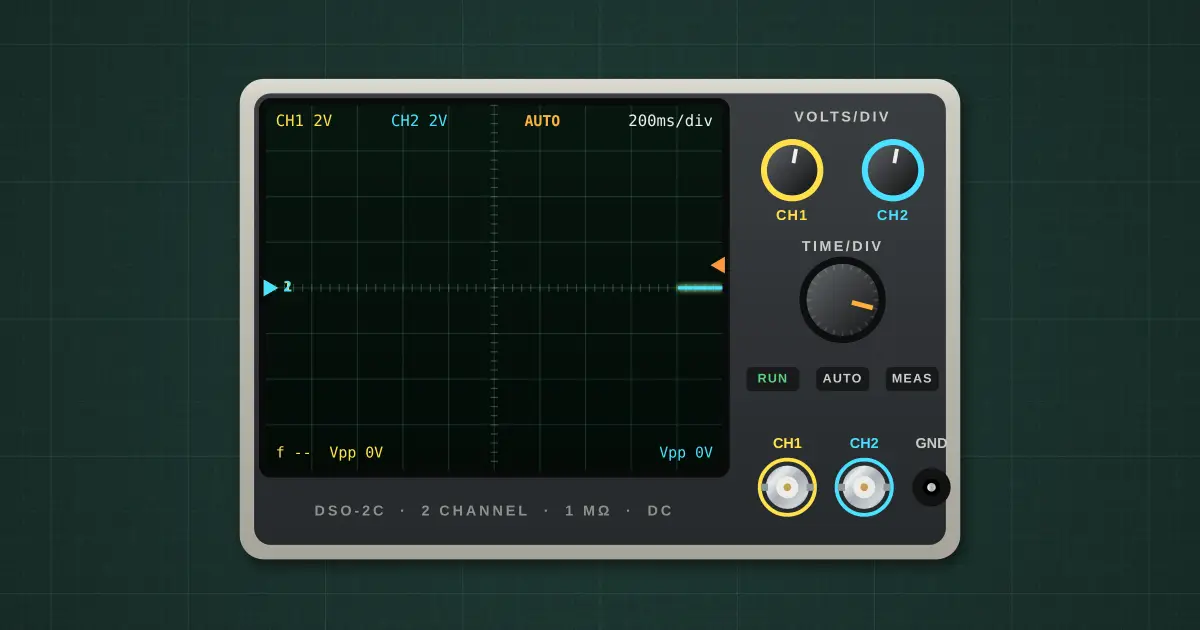Click the cyan trace segment on screen
The width and height of the screenshot is (1200, 630).
pos(699,288)
